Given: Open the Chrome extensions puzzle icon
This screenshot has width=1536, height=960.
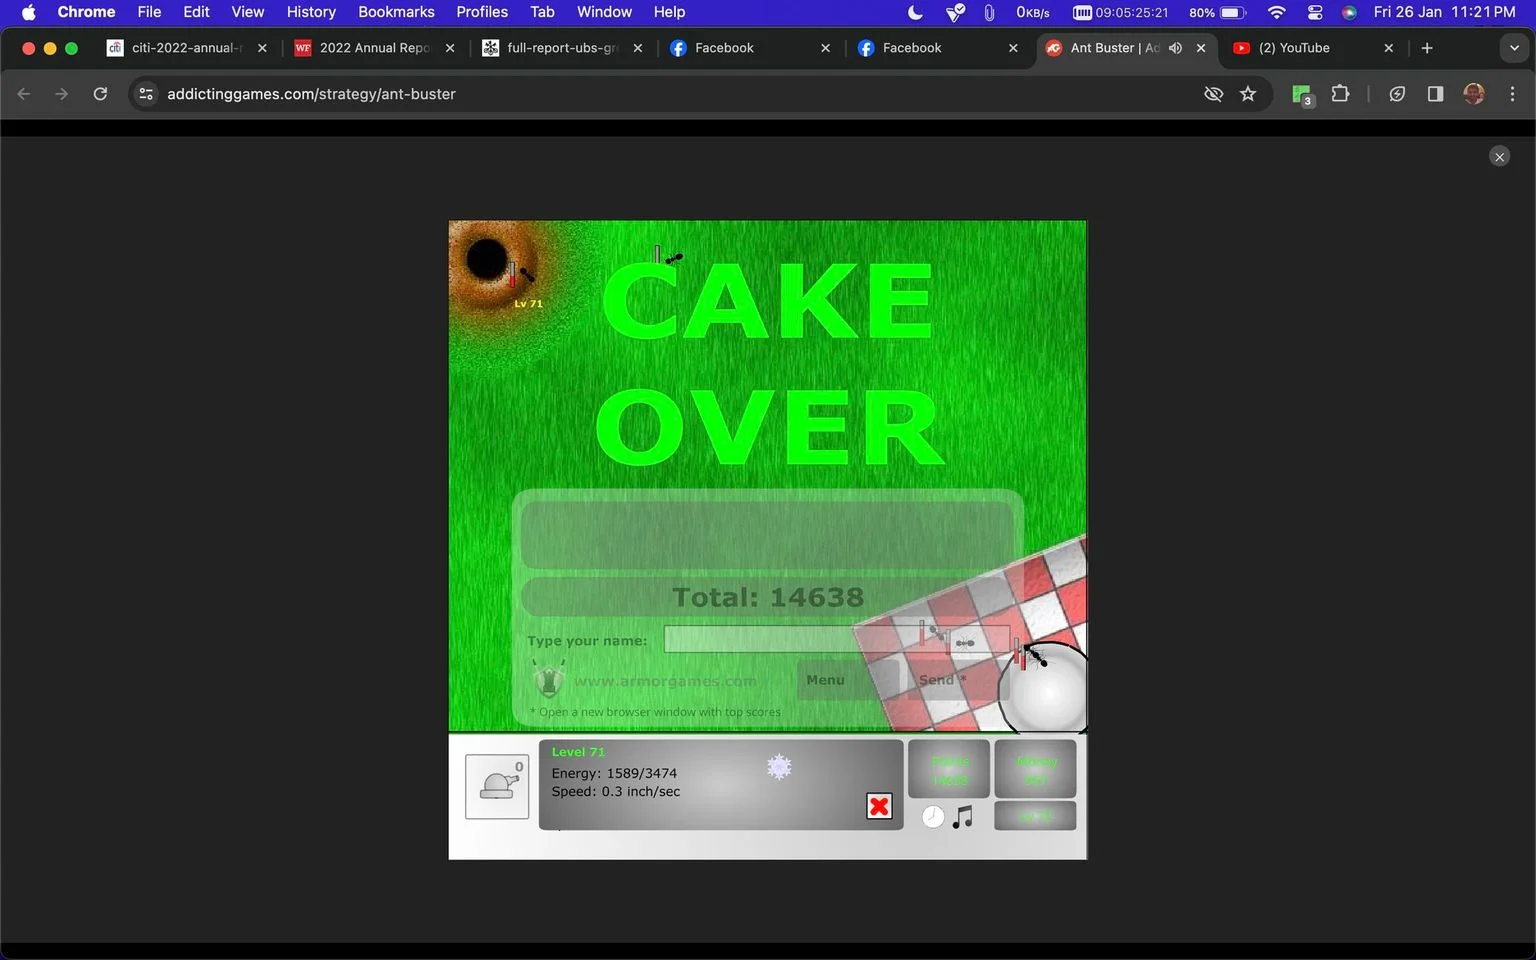Looking at the screenshot, I should [x=1340, y=94].
